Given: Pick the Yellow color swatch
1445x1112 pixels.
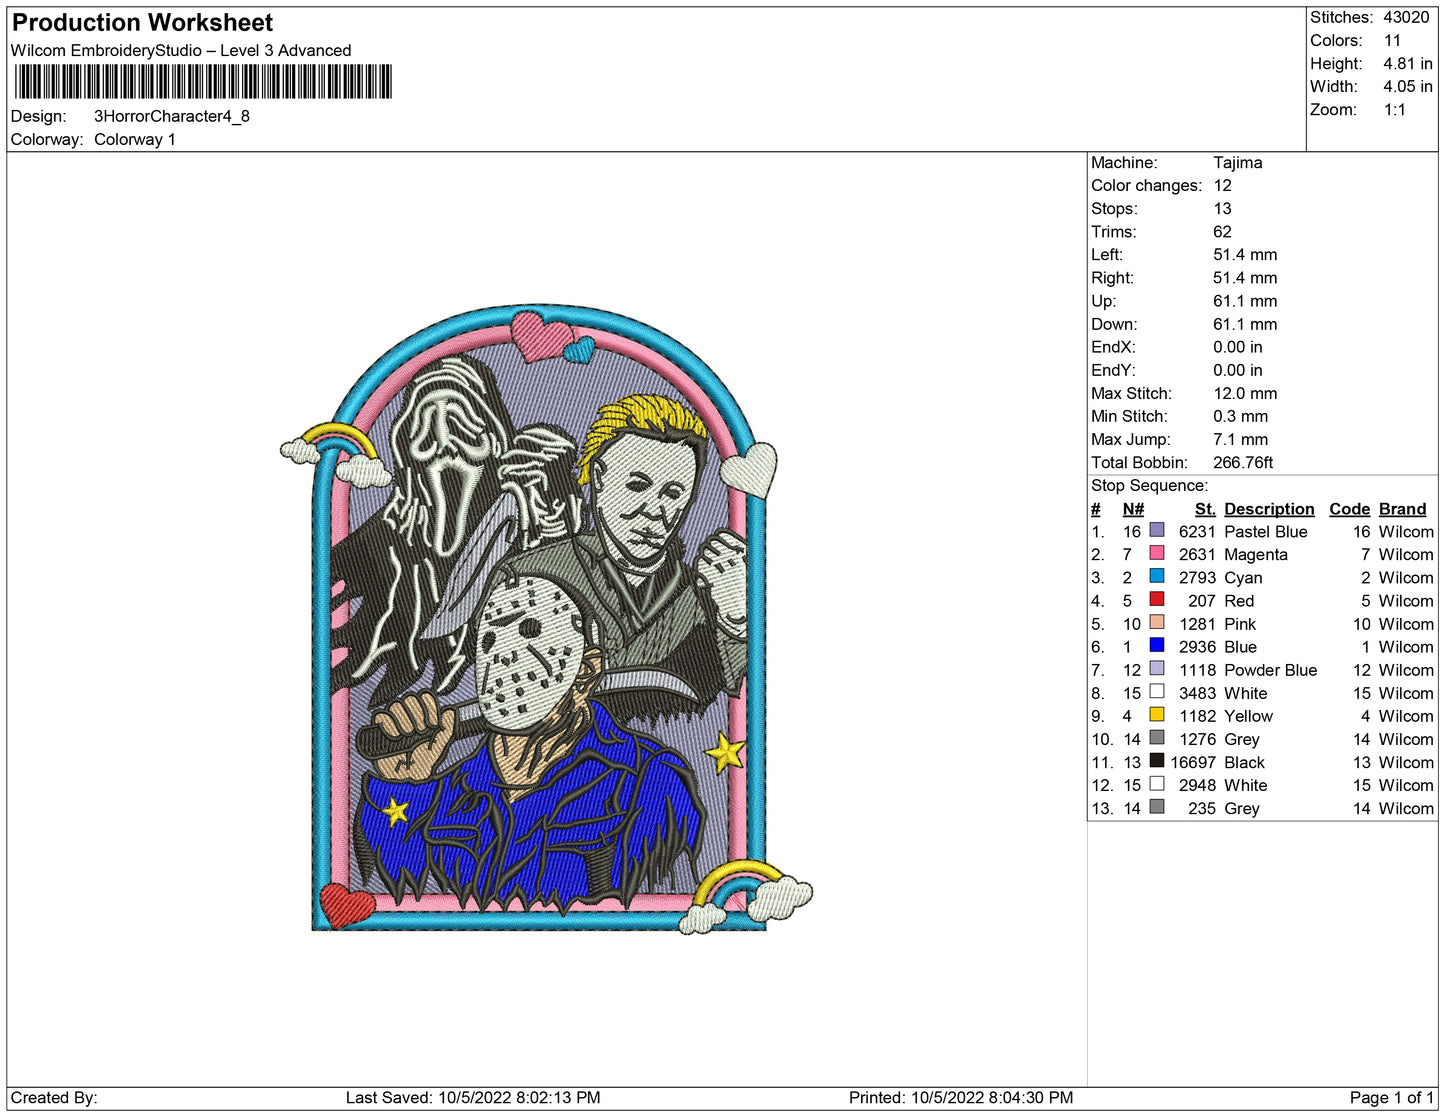Looking at the screenshot, I should pos(1157,714).
